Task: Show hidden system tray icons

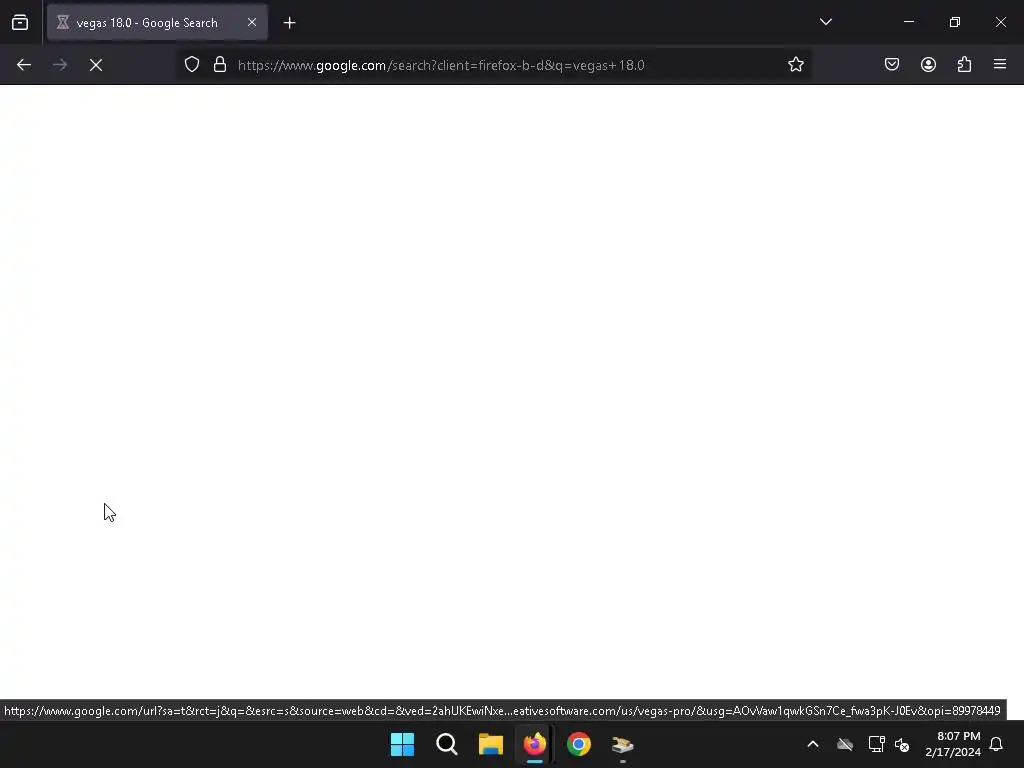Action: 813,744
